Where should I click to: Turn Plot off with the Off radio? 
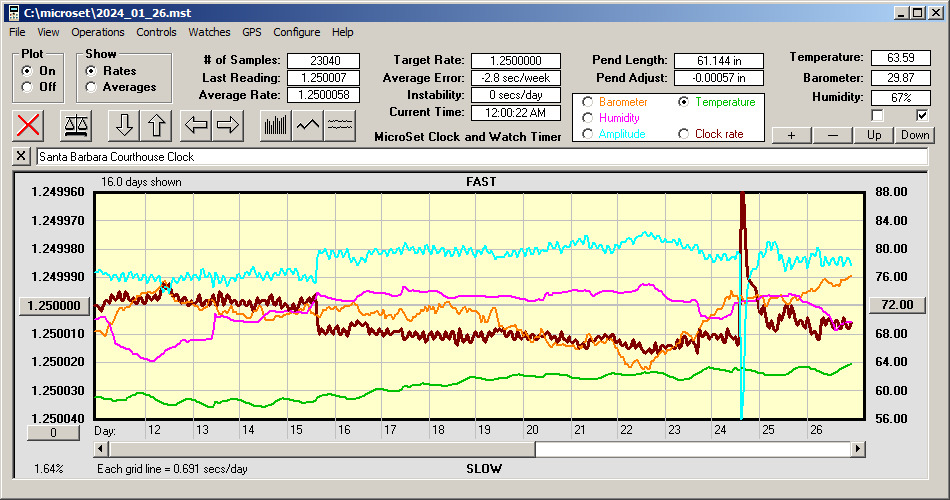[27, 87]
